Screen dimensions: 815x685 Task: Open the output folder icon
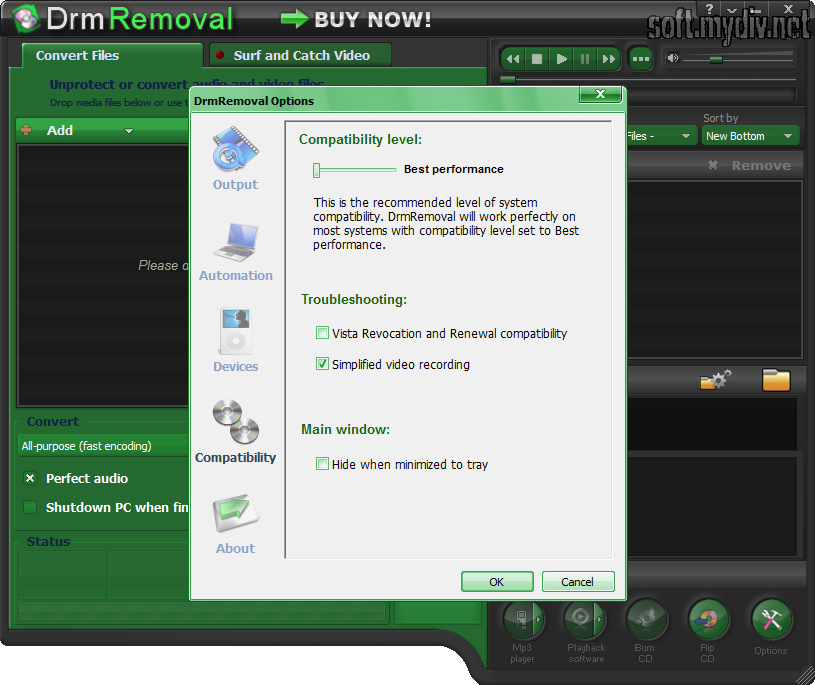coord(776,379)
